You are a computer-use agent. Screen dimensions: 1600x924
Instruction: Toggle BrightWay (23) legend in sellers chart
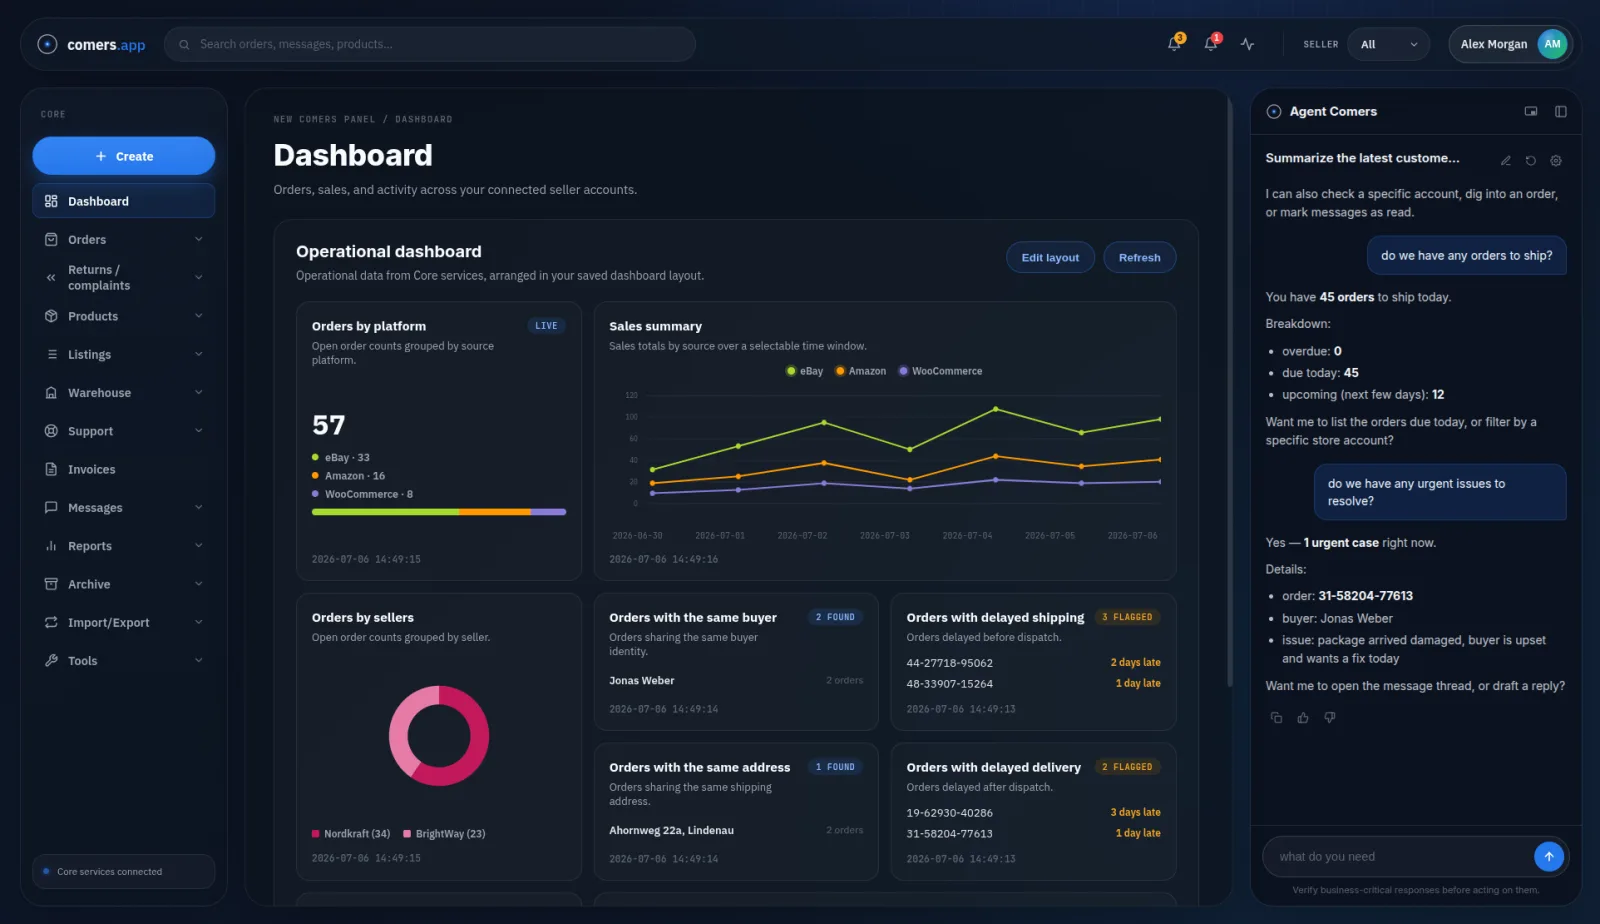(444, 834)
